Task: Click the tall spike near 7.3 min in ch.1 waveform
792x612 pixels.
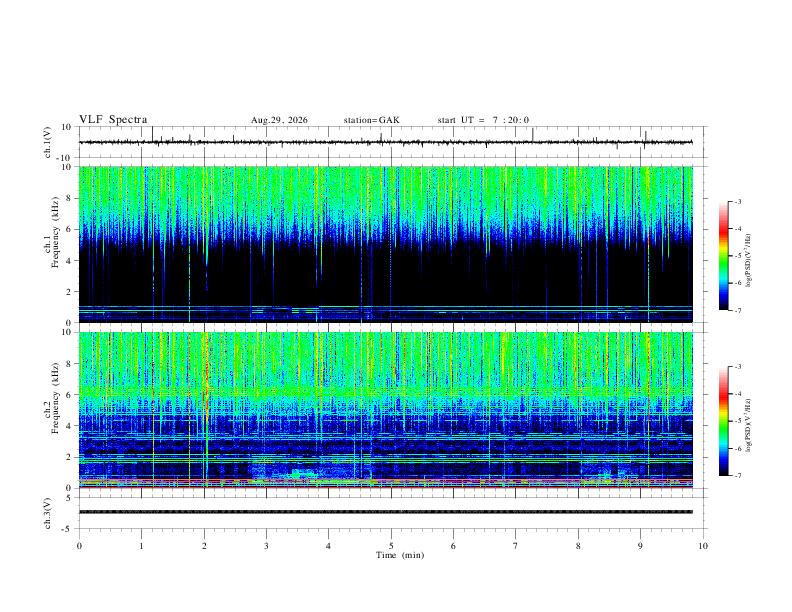Action: pos(533,134)
